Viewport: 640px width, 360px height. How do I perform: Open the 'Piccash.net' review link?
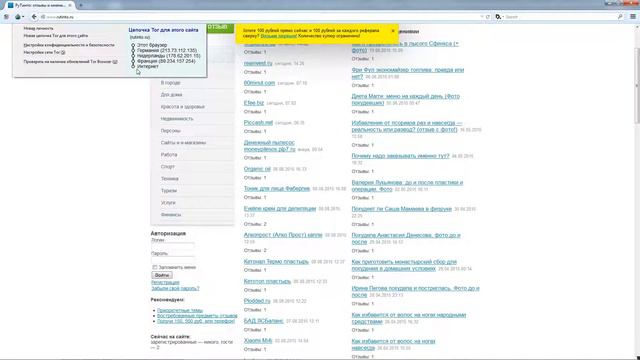[258, 122]
